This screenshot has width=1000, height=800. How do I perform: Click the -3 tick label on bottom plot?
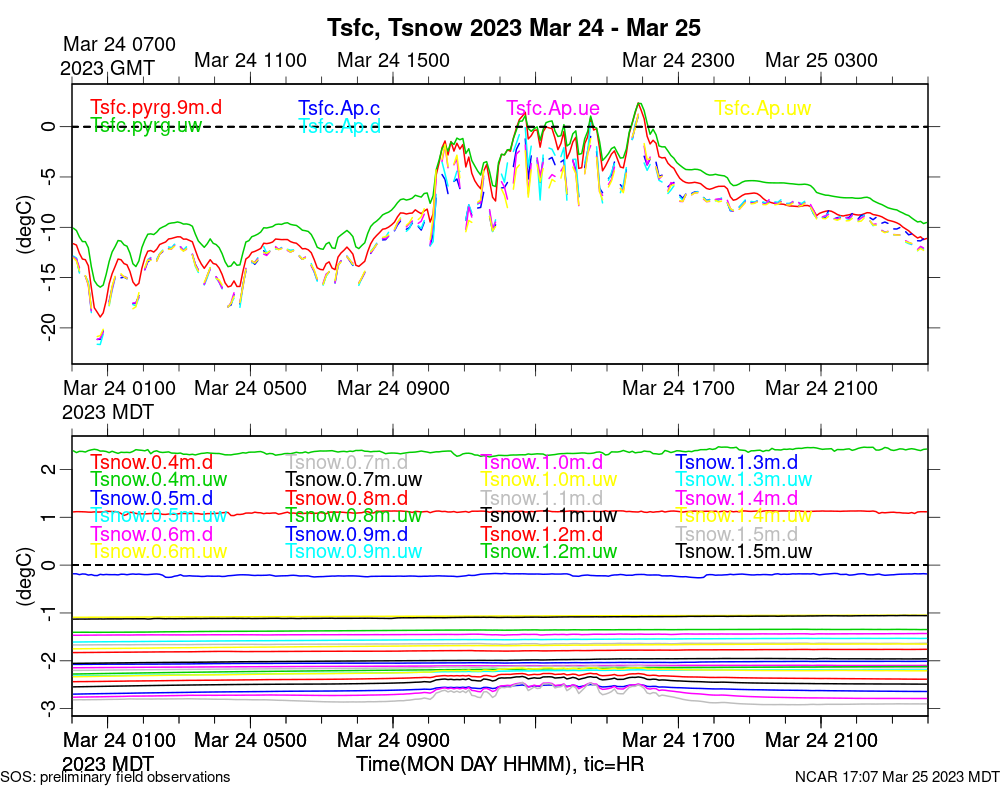coord(48,708)
